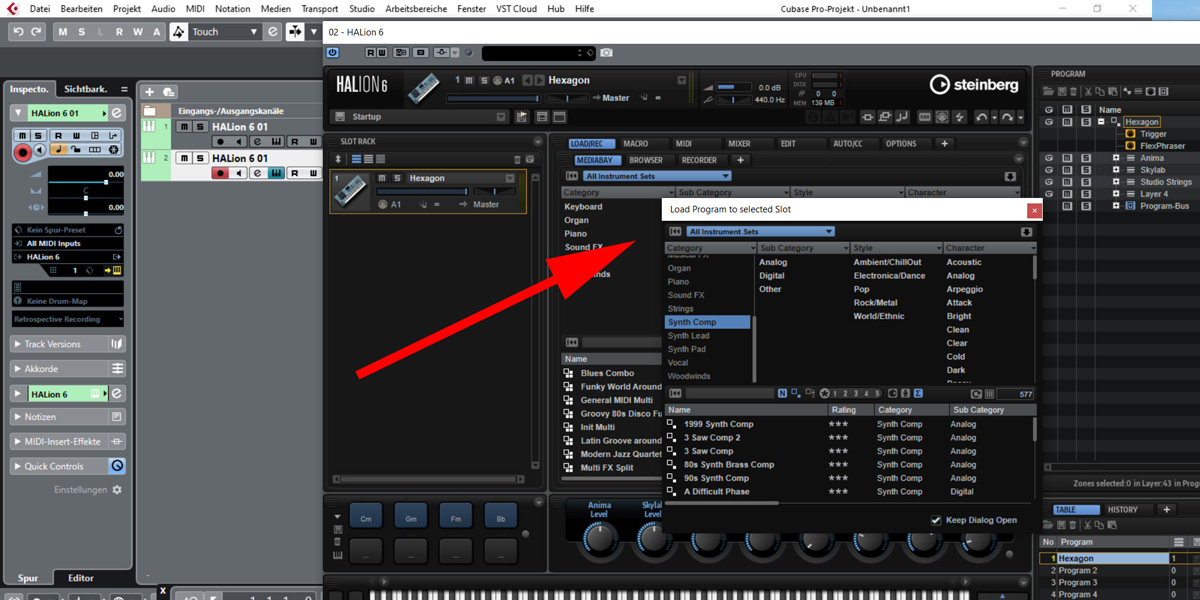Click the Redo arrow in Cubase toolbar

click(x=37, y=32)
